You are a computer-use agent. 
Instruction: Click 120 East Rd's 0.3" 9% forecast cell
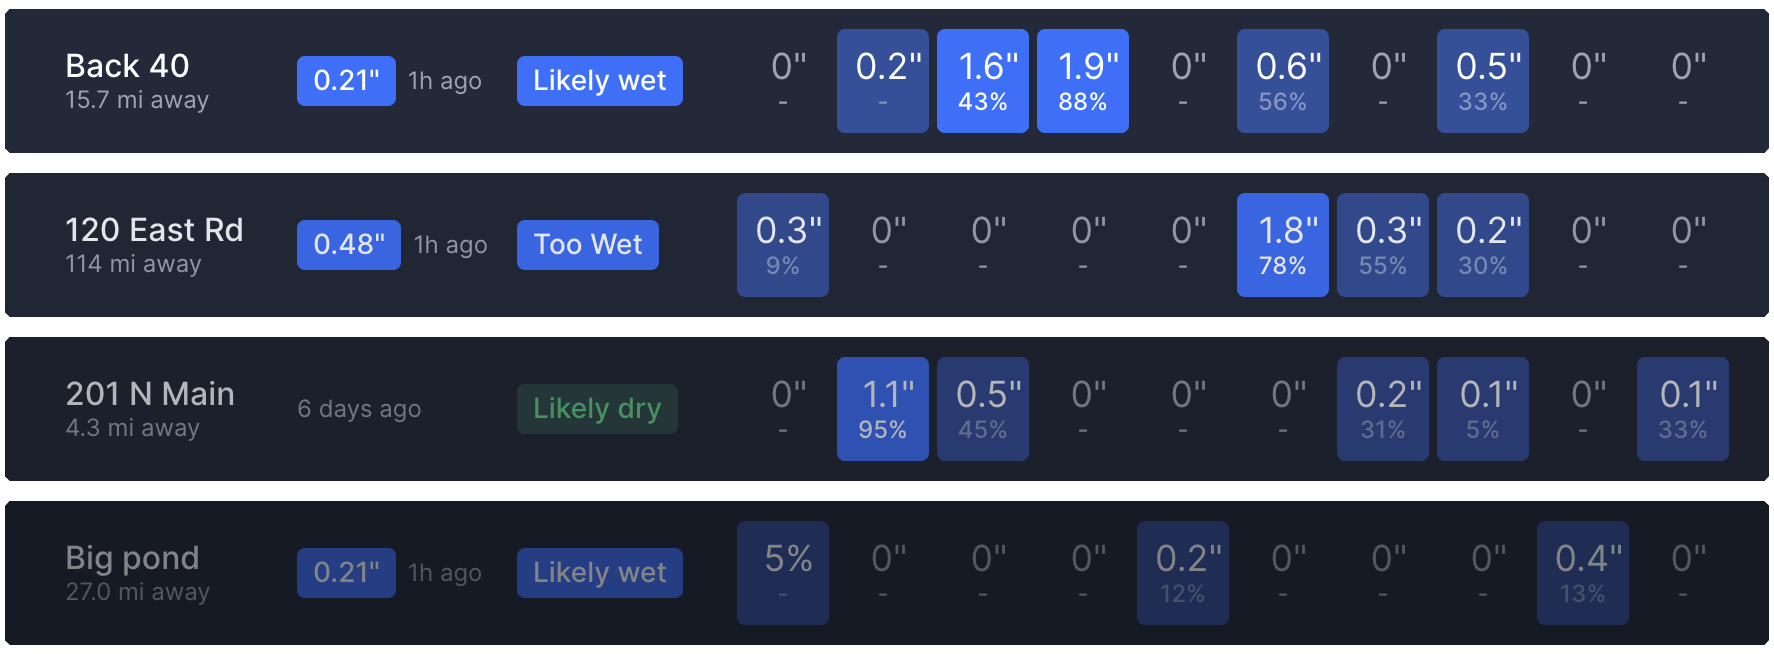click(782, 245)
